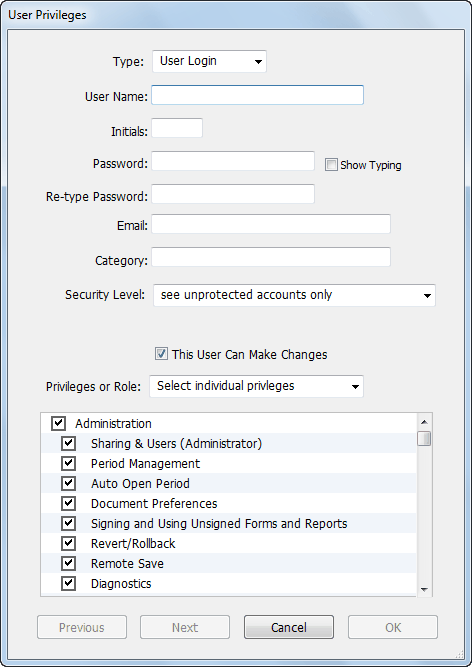Select the Remote Save list item
Image resolution: width=472 pixels, height=667 pixels.
pos(229,563)
